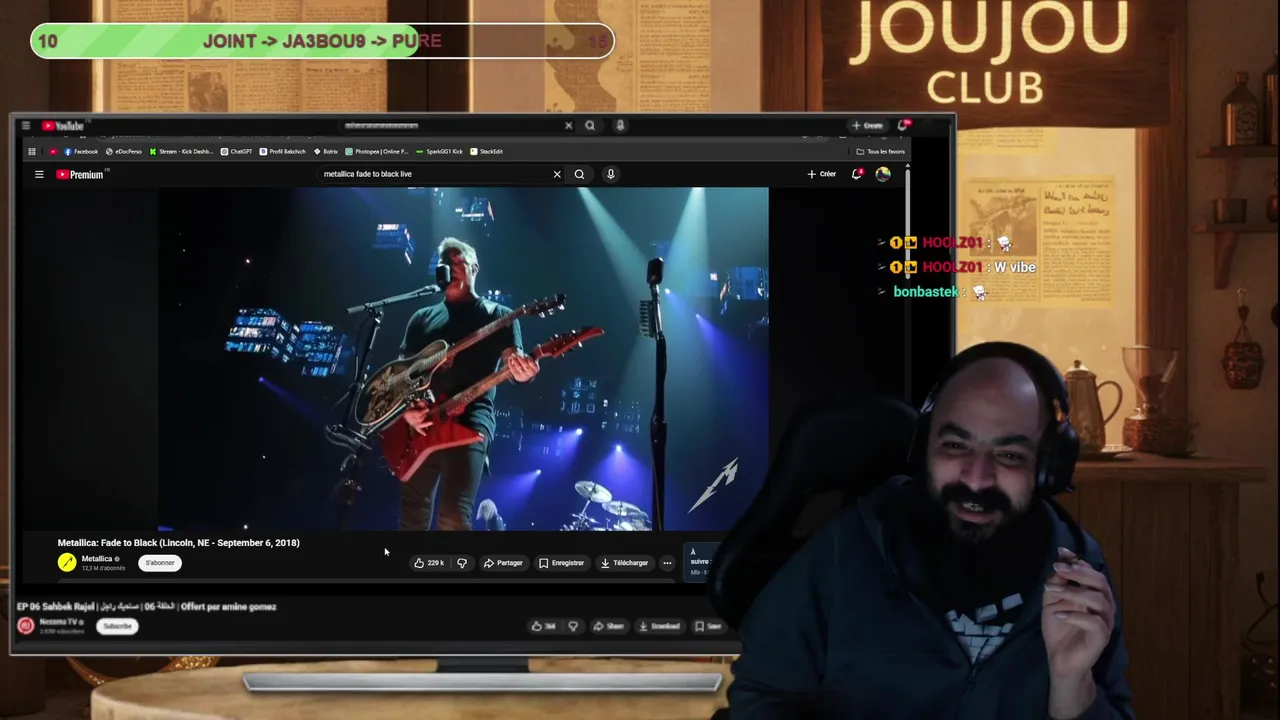Expand the 'Tous les favoris' folder
This screenshot has height=720, width=1280.
point(881,152)
